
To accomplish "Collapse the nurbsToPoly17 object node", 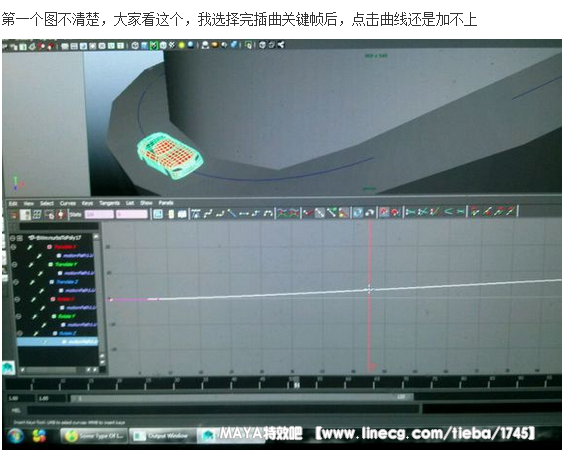I will click(13, 238).
